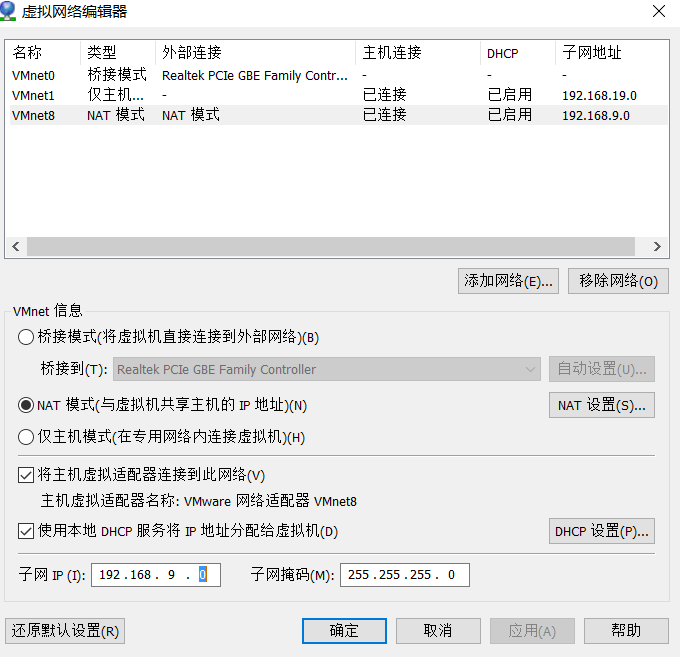Click the DHCP column header
The height and width of the screenshot is (657, 680).
point(518,53)
